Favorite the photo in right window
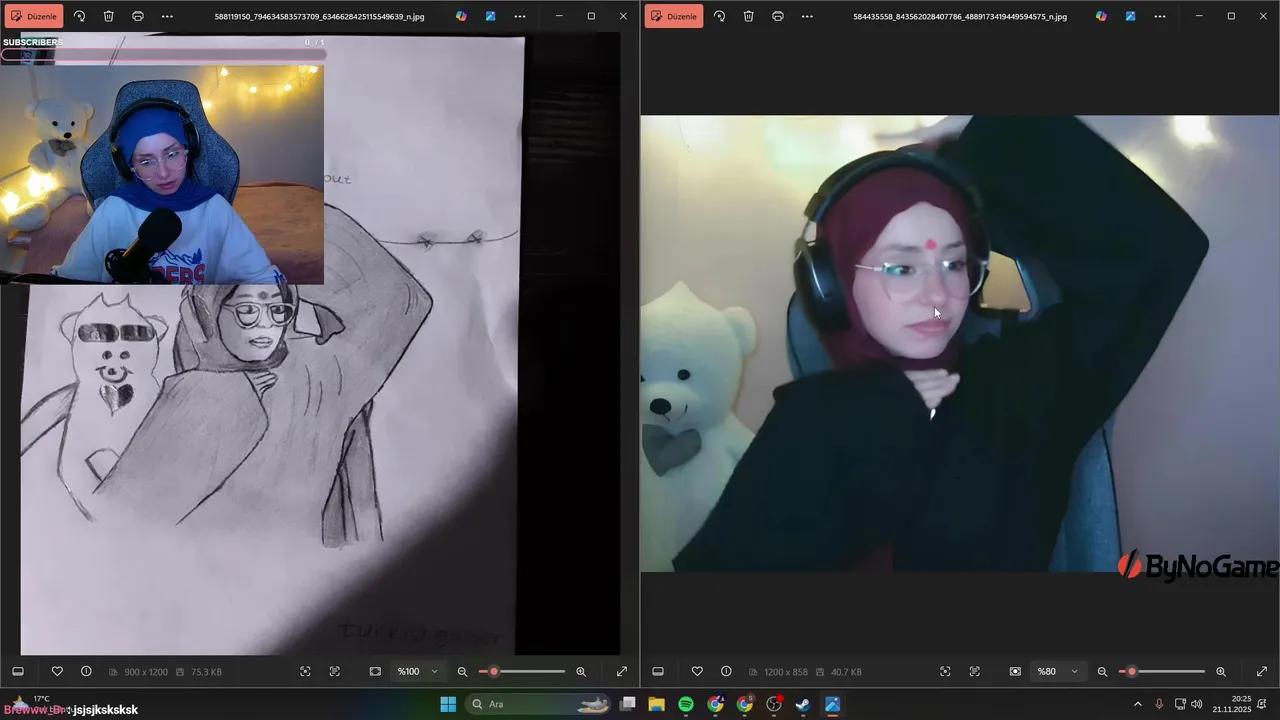Image resolution: width=1280 pixels, height=720 pixels. tap(697, 671)
